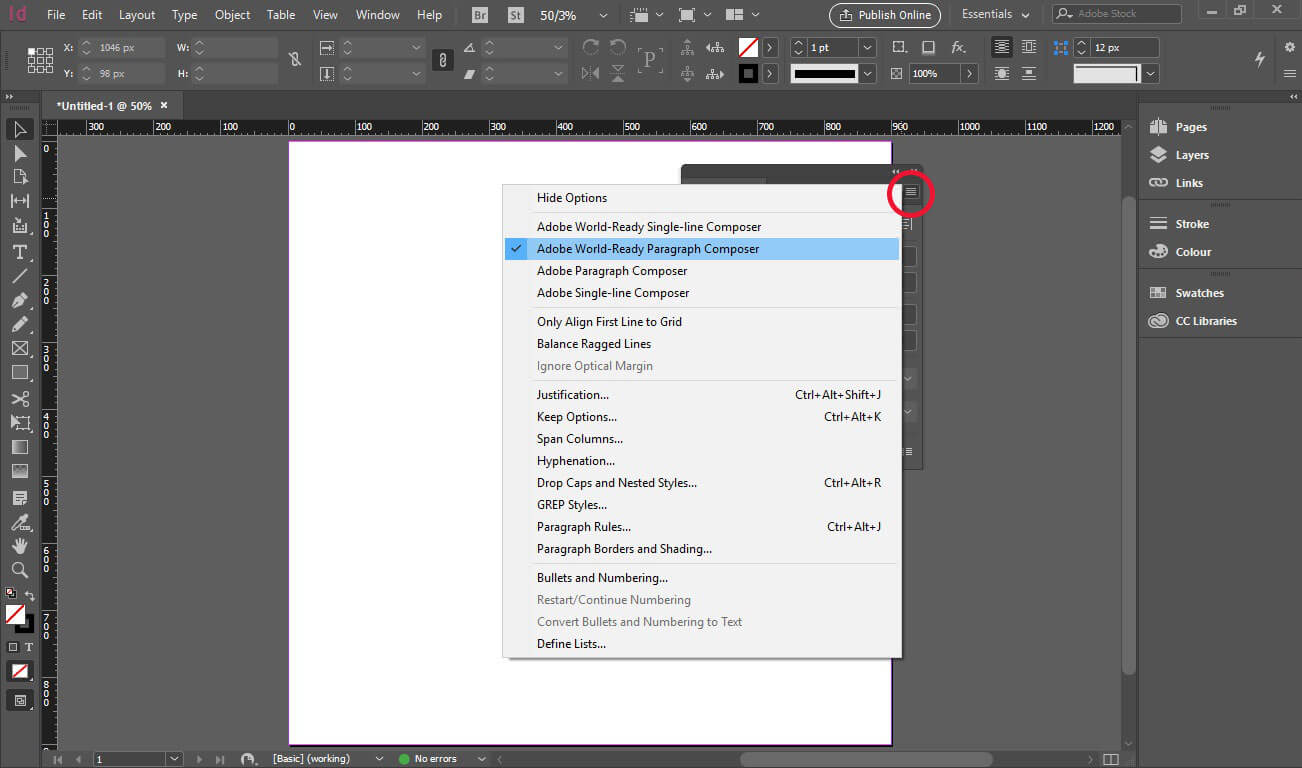1302x768 pixels.
Task: Select the Zoom magnifier tool
Action: coord(20,570)
